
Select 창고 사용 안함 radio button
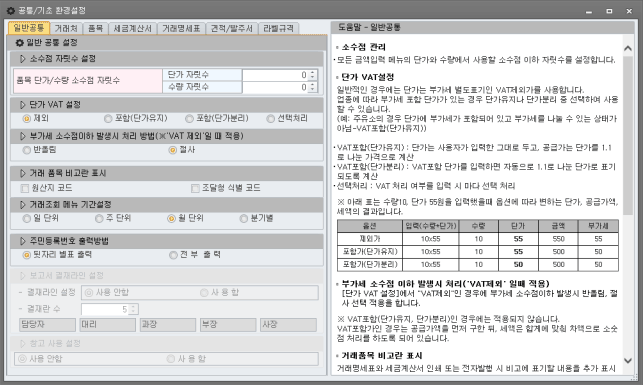[x=23, y=359]
